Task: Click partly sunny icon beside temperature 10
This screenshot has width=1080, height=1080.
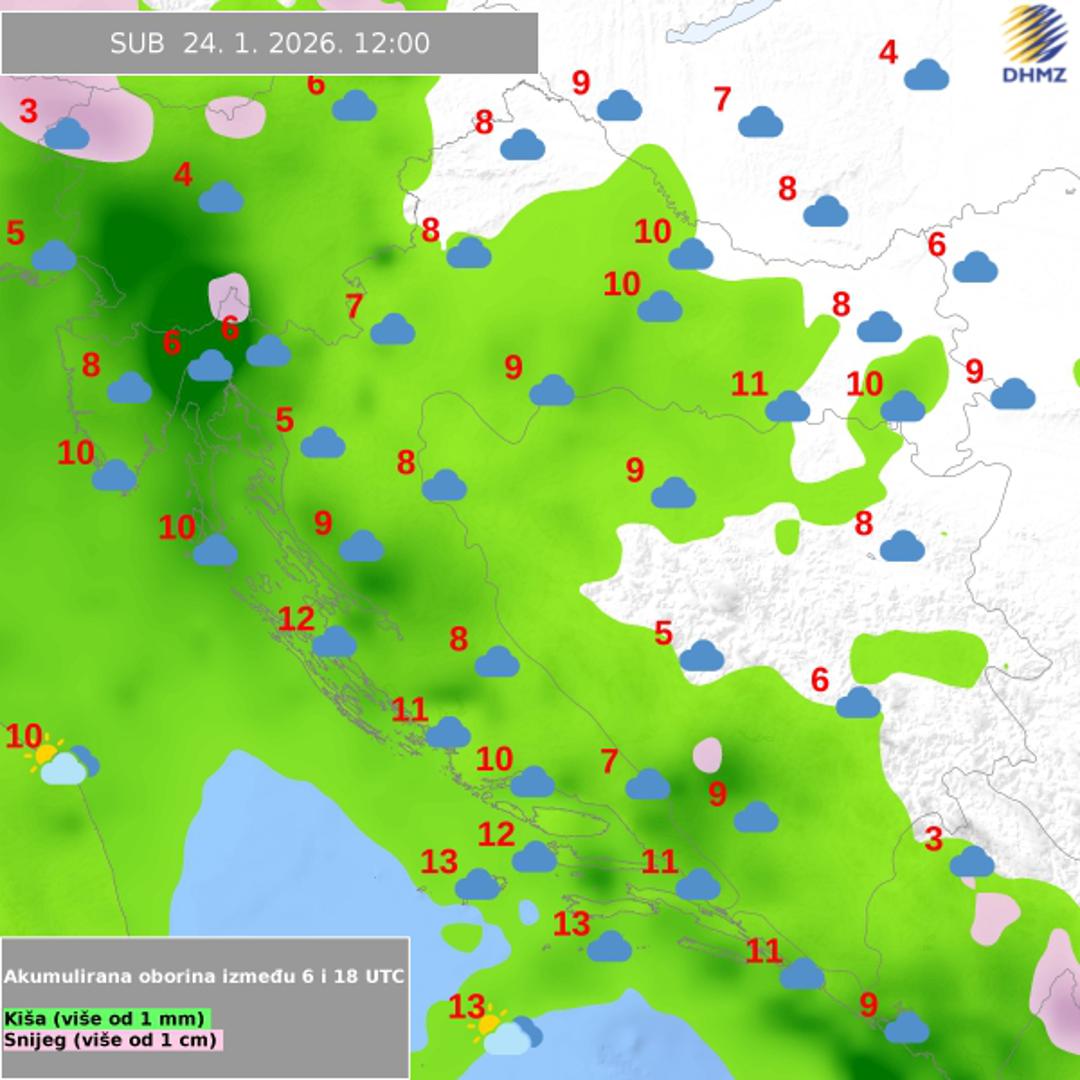Action: click(x=60, y=761)
